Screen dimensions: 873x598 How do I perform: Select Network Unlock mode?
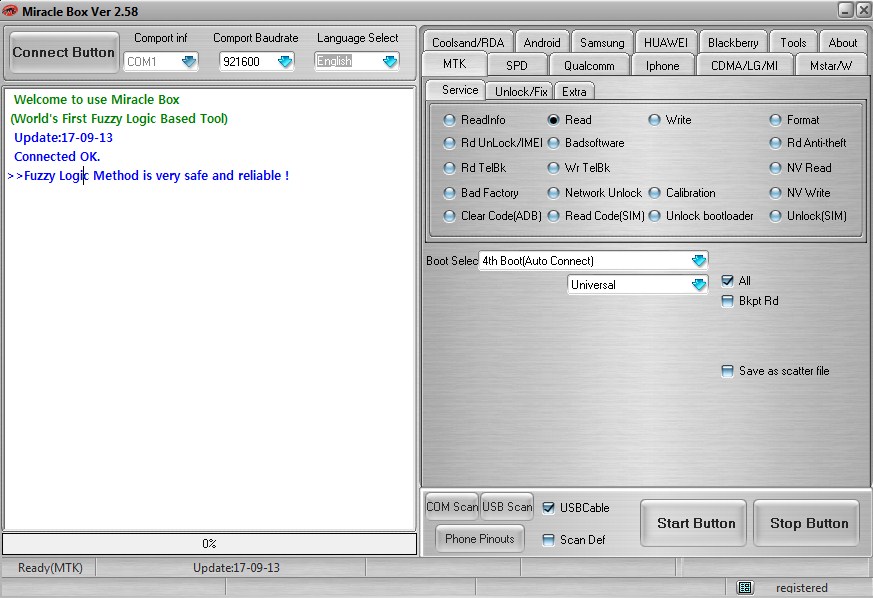552,192
